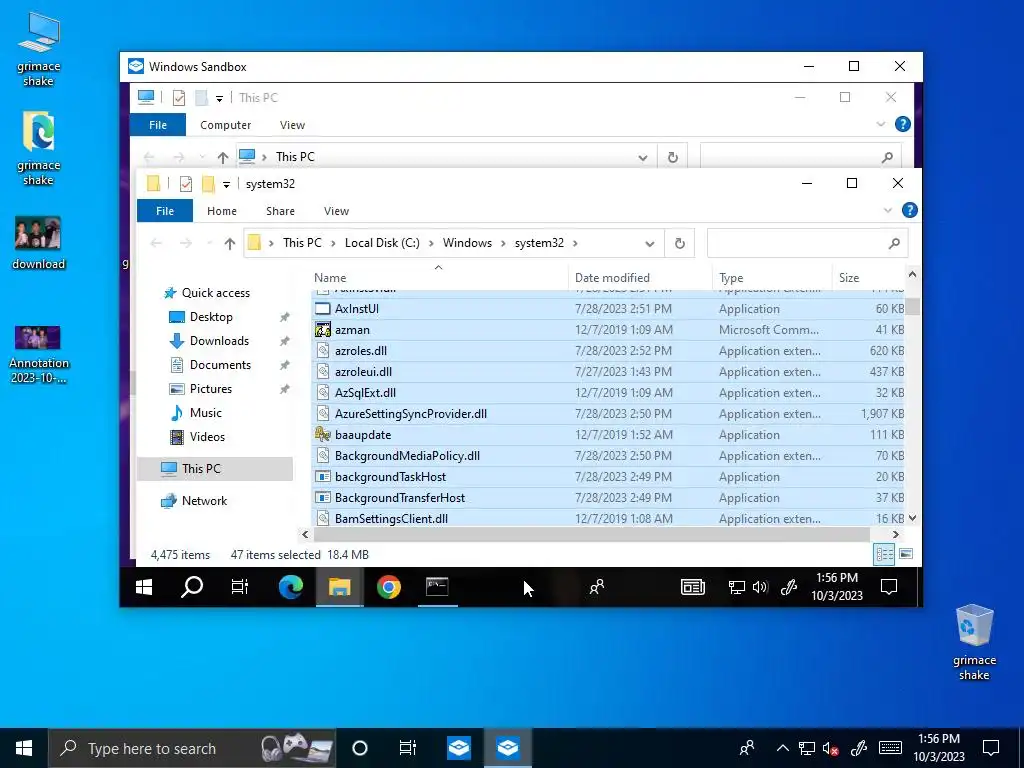Select the download desktop thumbnail
This screenshot has height=768, width=1024.
tap(38, 242)
